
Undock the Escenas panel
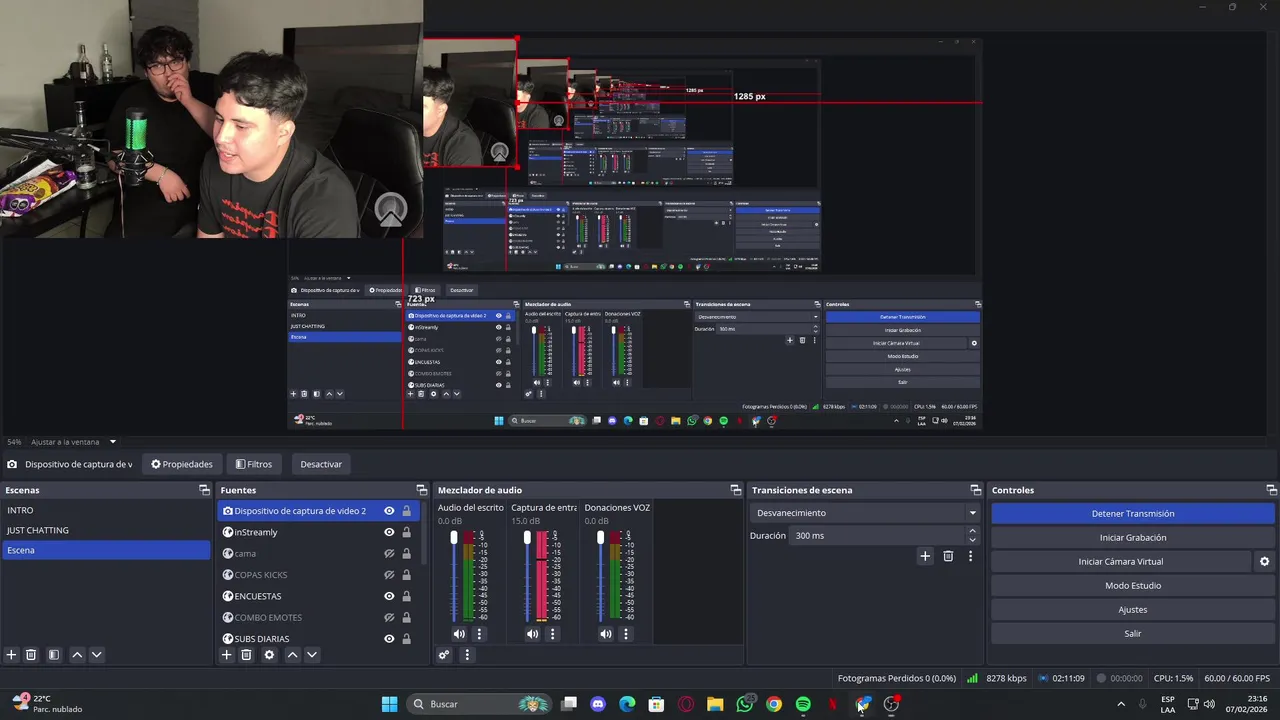coord(204,490)
